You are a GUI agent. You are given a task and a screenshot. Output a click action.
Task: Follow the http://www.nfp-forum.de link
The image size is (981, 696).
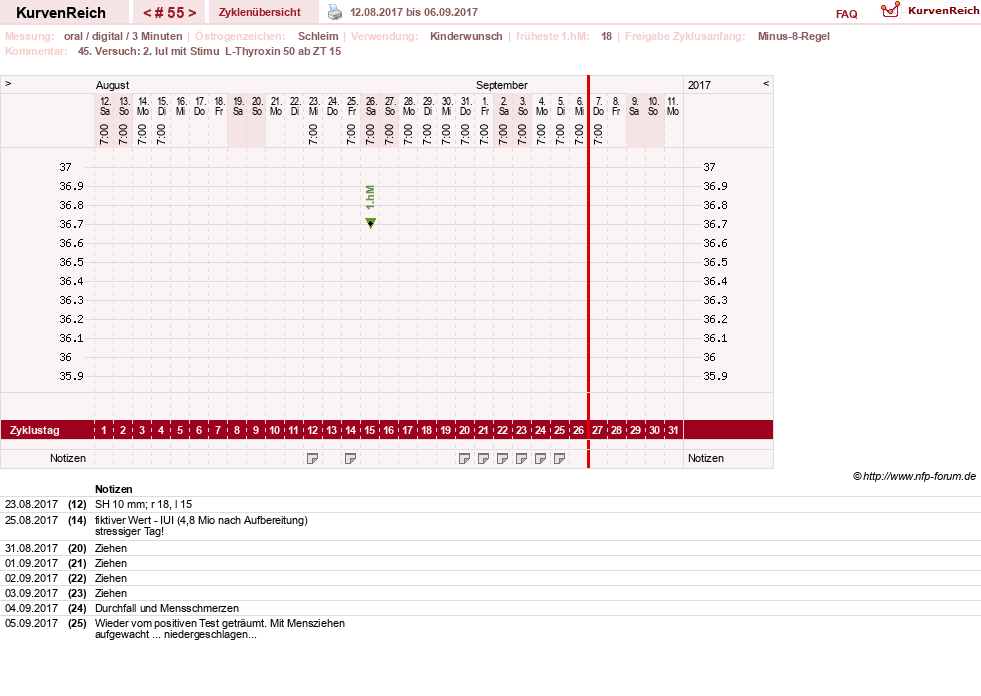click(919, 476)
